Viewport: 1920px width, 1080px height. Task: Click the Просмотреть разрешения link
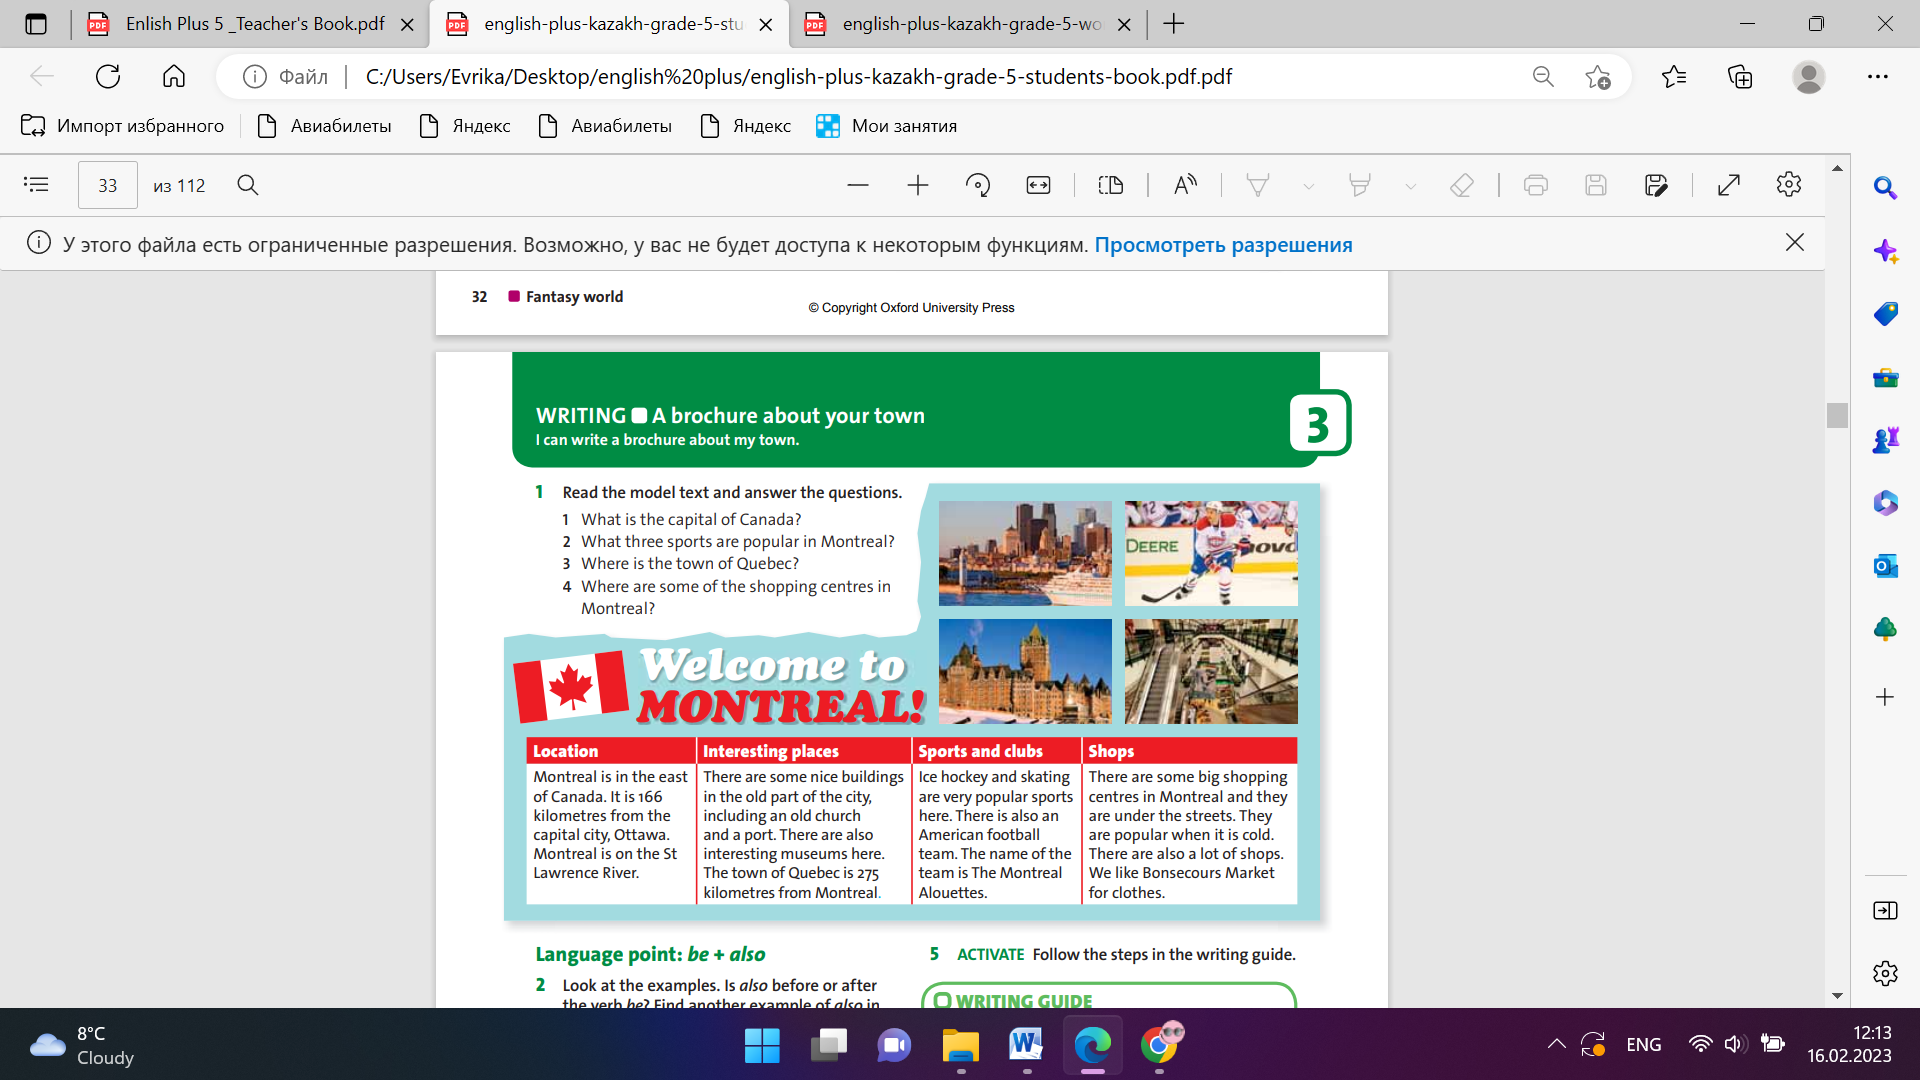(x=1223, y=245)
